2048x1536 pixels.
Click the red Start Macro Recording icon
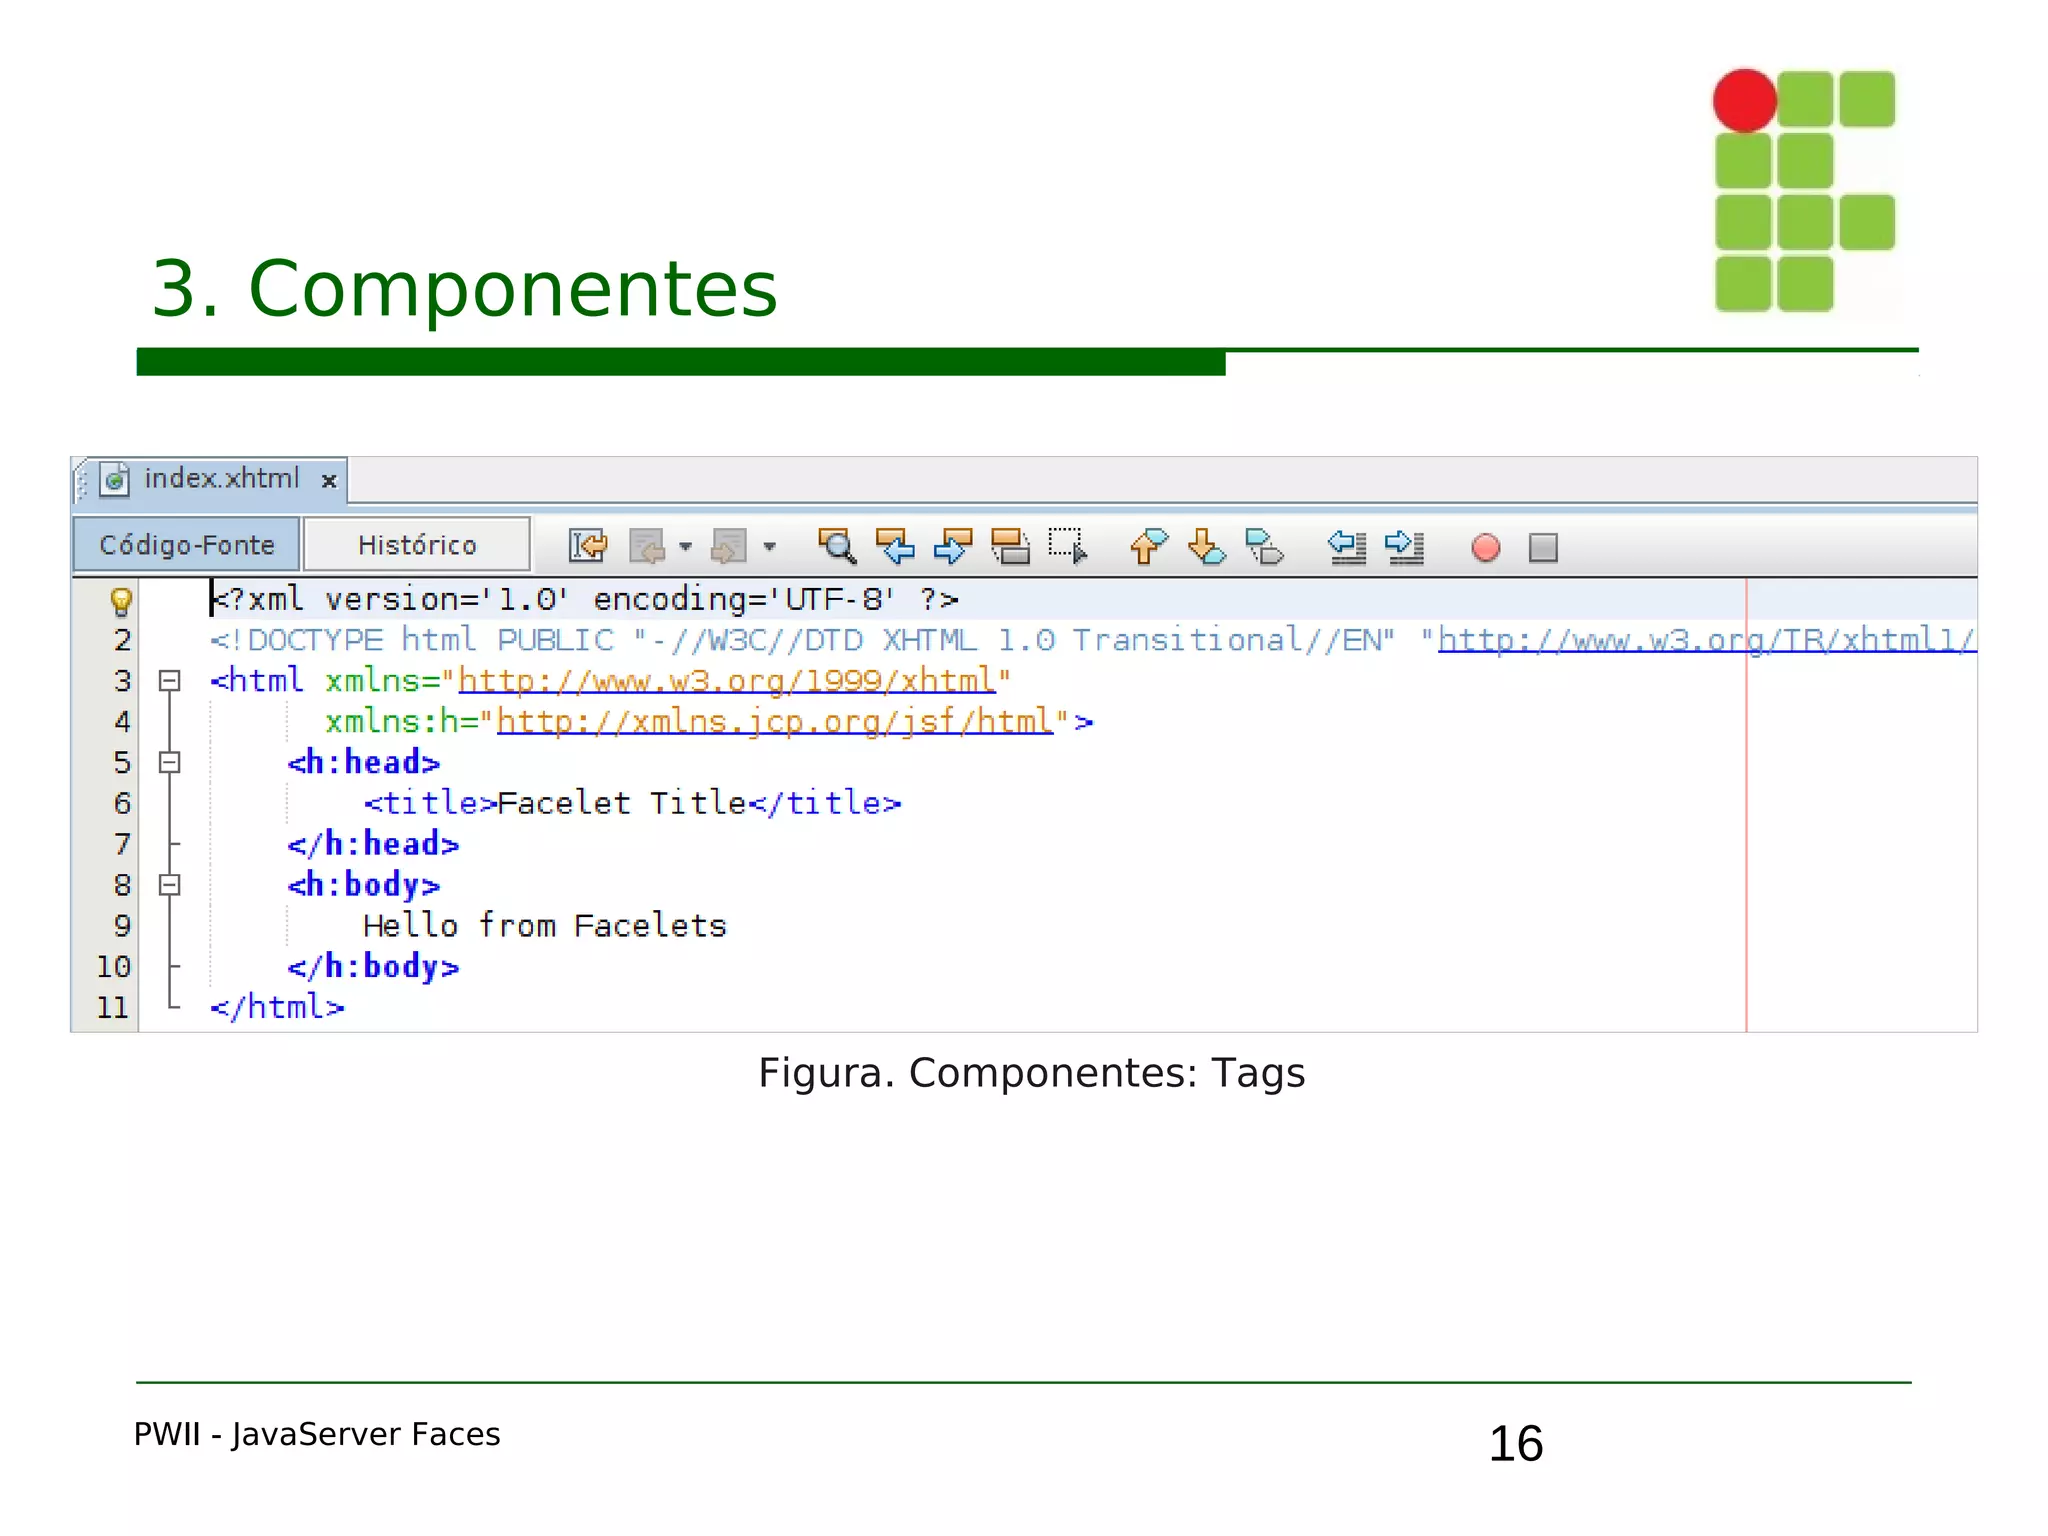[x=1486, y=548]
